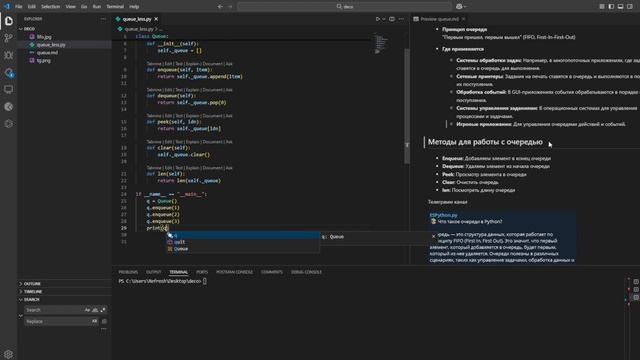The width and height of the screenshot is (640, 360).
Task: Toggle Use Regular Expression in search box
Action: tap(103, 310)
